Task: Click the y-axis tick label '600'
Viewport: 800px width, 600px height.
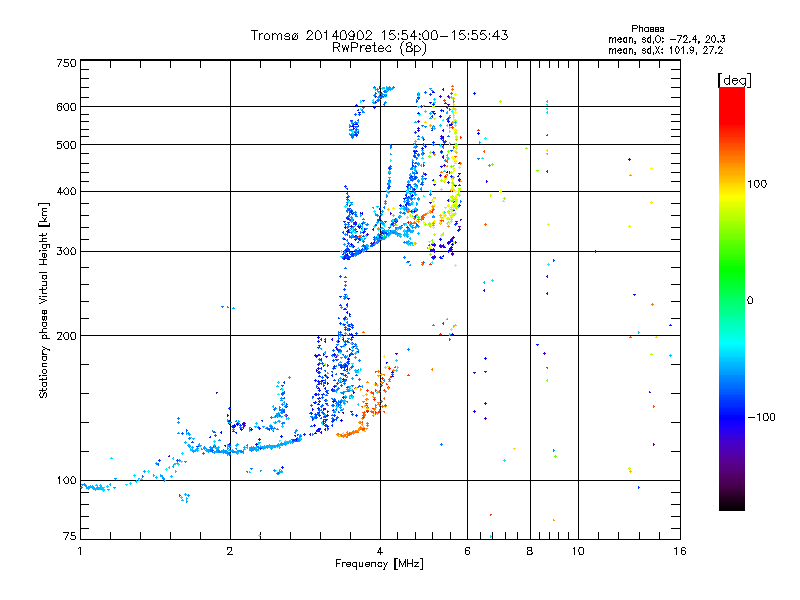Action: [66, 107]
